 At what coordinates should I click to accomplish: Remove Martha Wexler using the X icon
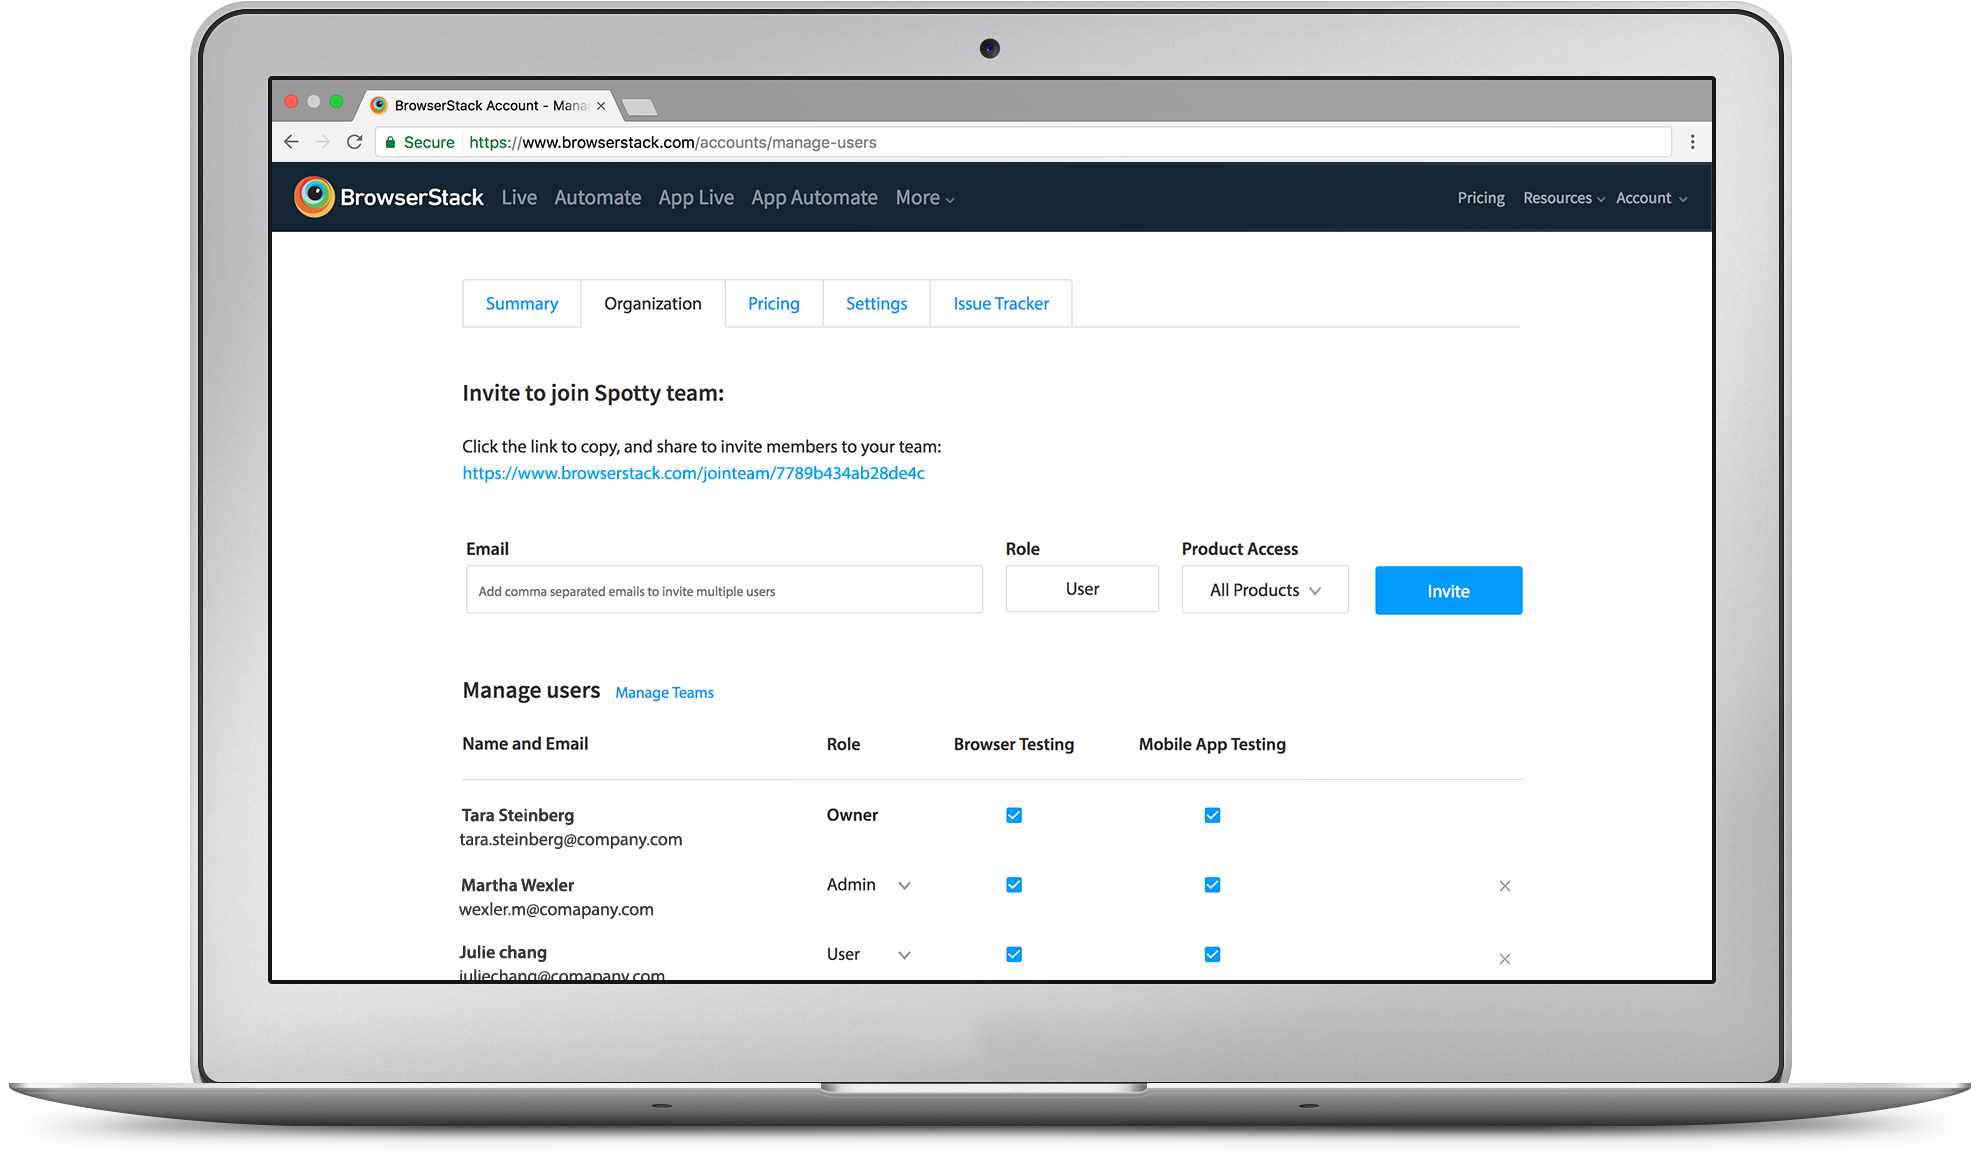pos(1504,886)
